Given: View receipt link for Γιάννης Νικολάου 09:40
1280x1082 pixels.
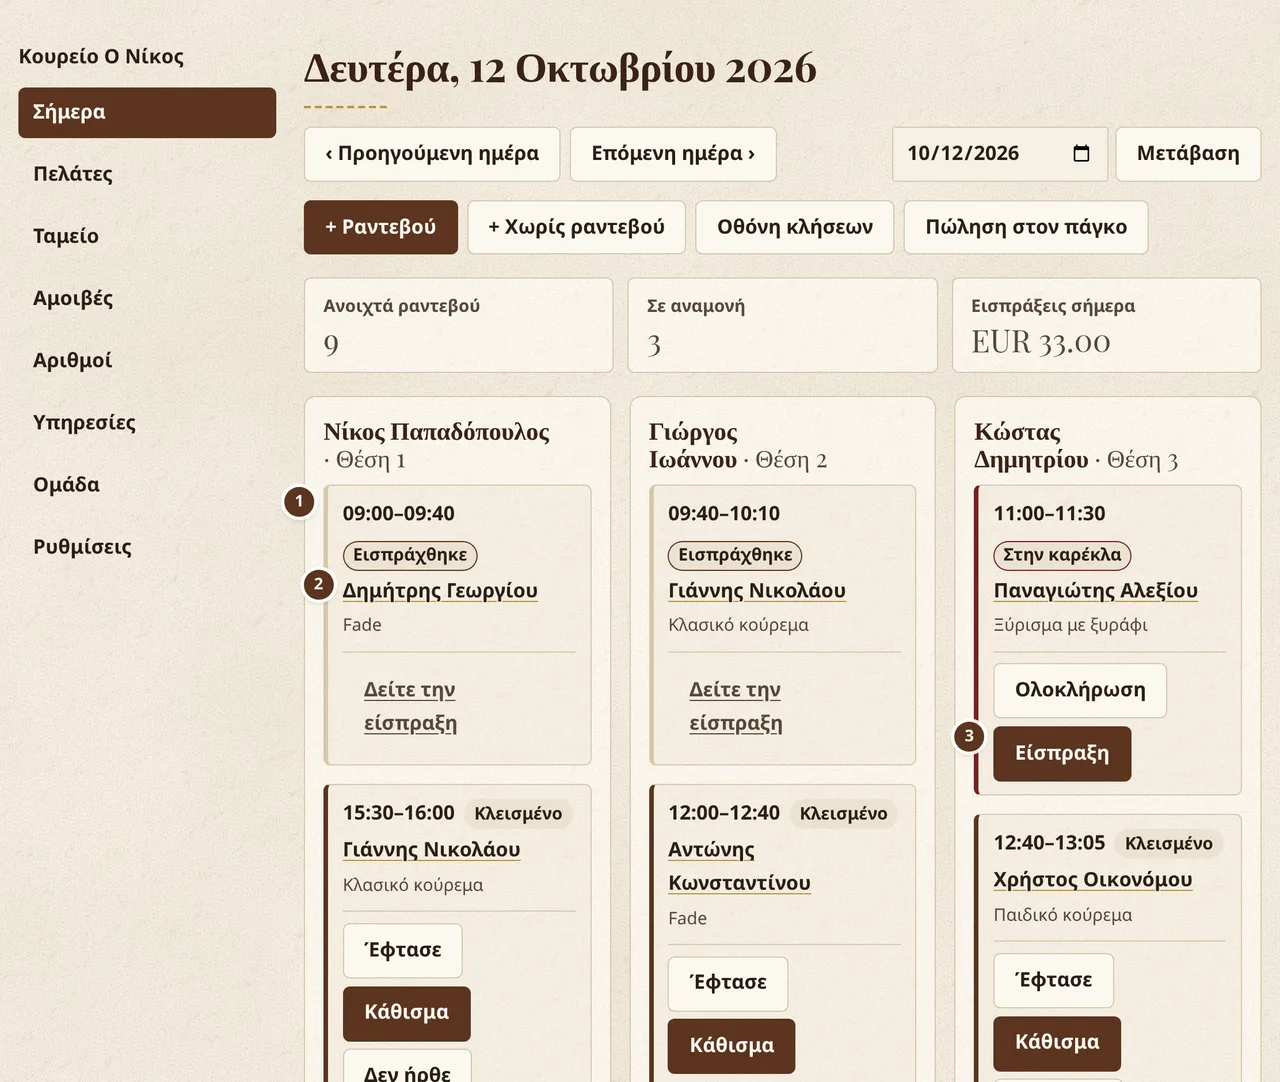Looking at the screenshot, I should (x=736, y=706).
